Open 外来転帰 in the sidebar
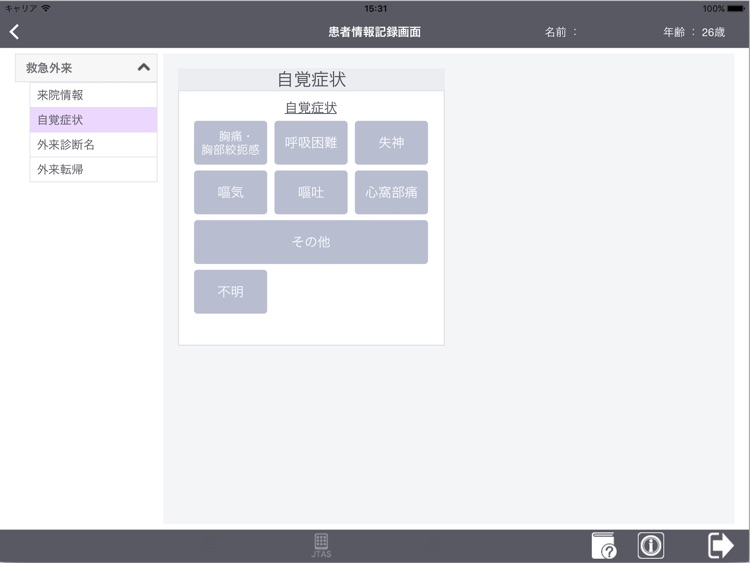The width and height of the screenshot is (750, 563). tap(93, 169)
